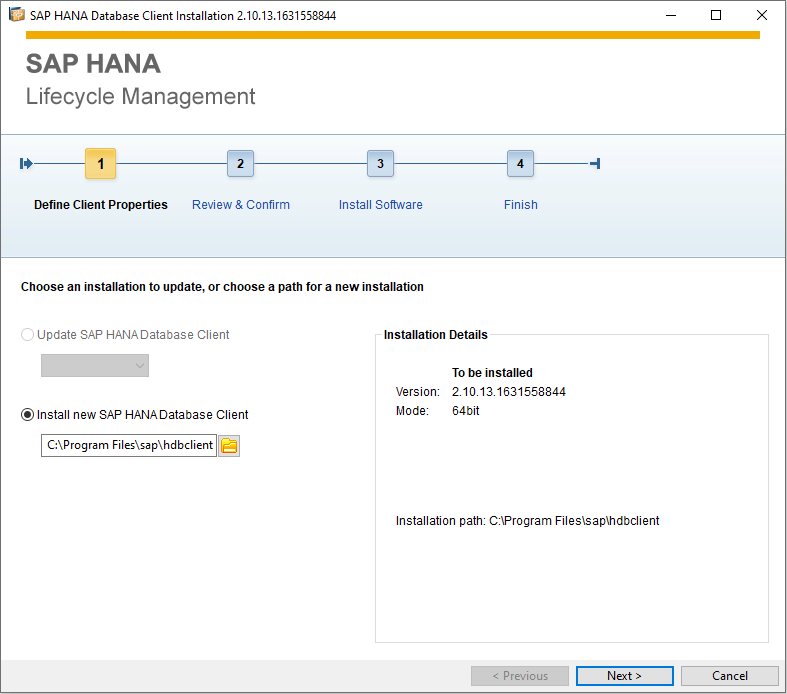Viewport: 787px width, 694px height.
Task: Close the installer window
Action: click(762, 16)
